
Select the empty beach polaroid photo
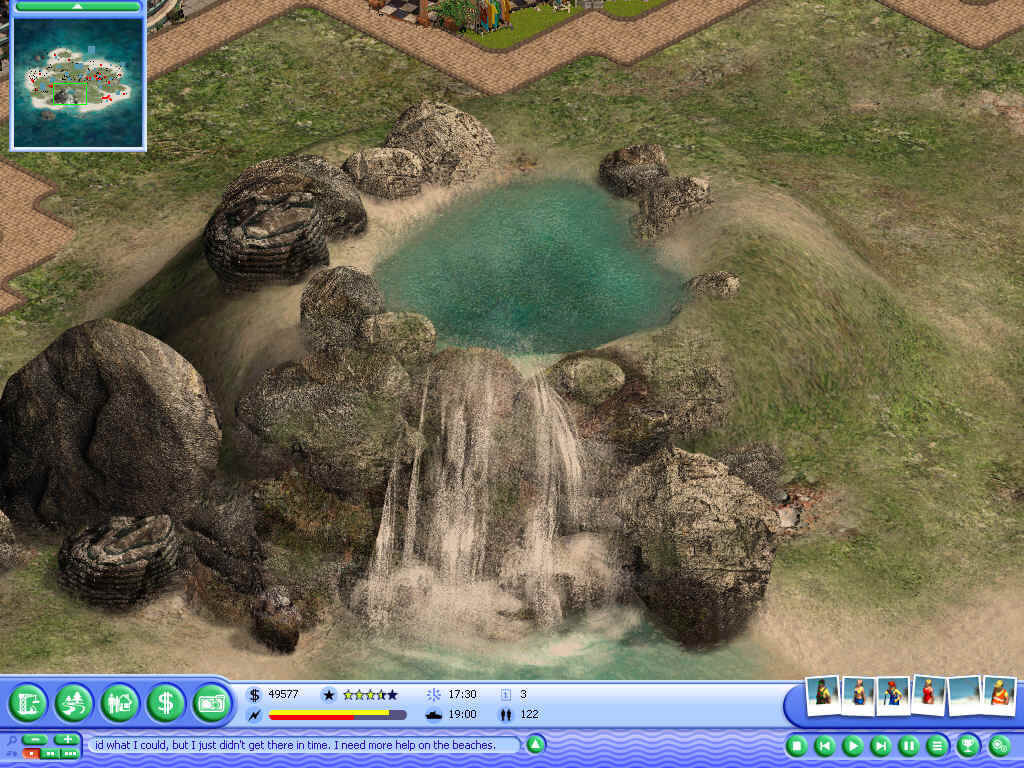click(964, 696)
